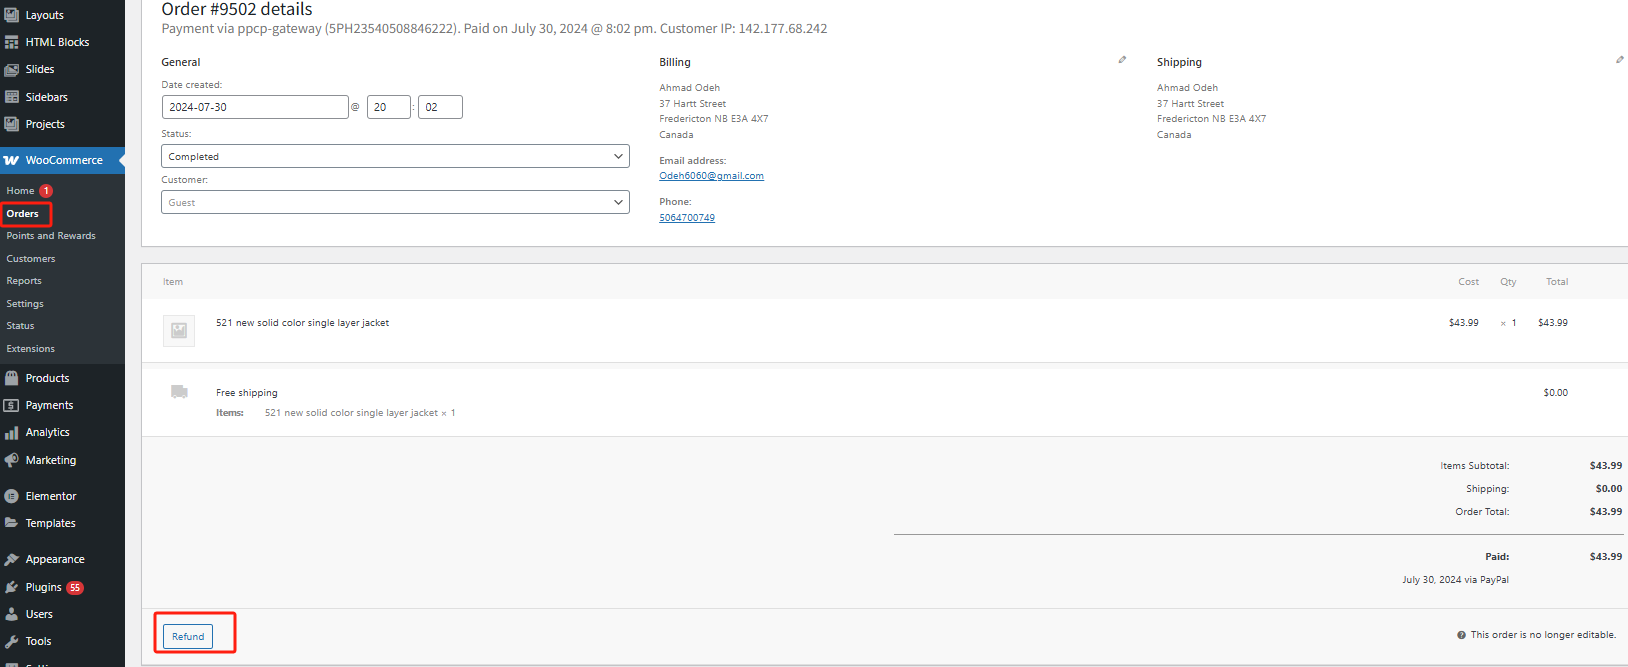The width and height of the screenshot is (1628, 667).
Task: Click the Billing edit pencil icon
Action: [1122, 60]
